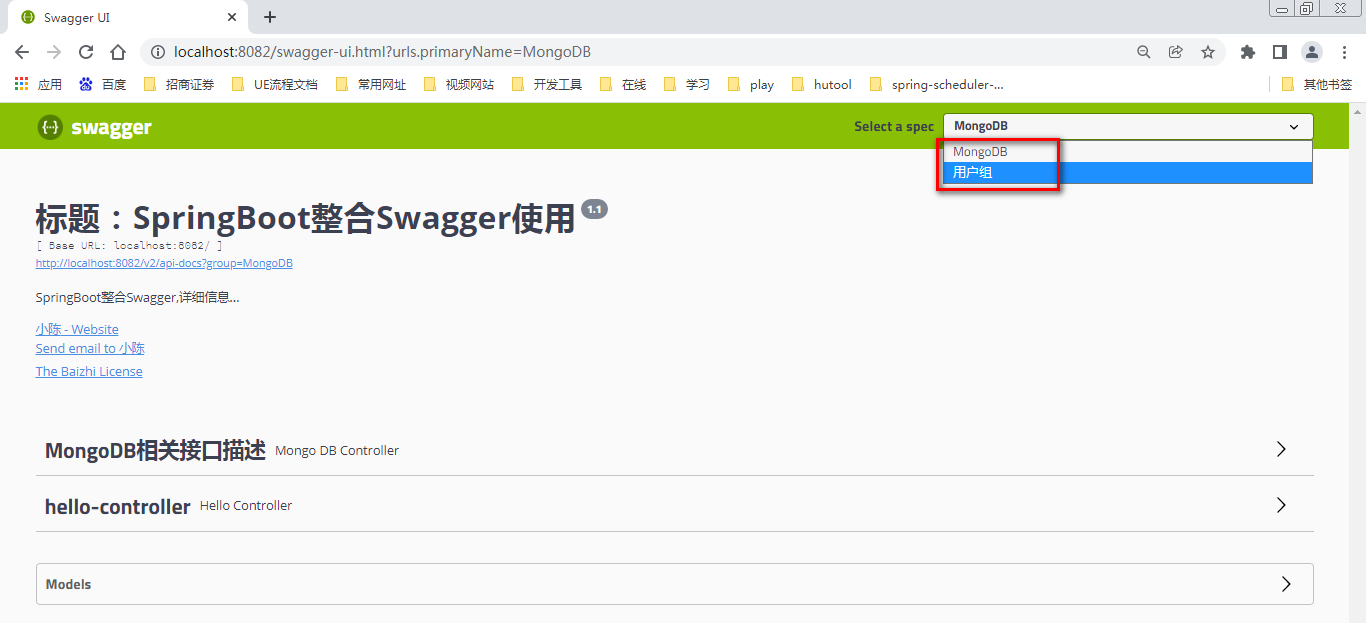Screen dimensions: 1366x623
Task: Share this page via the share icon
Action: pyautogui.click(x=1176, y=52)
